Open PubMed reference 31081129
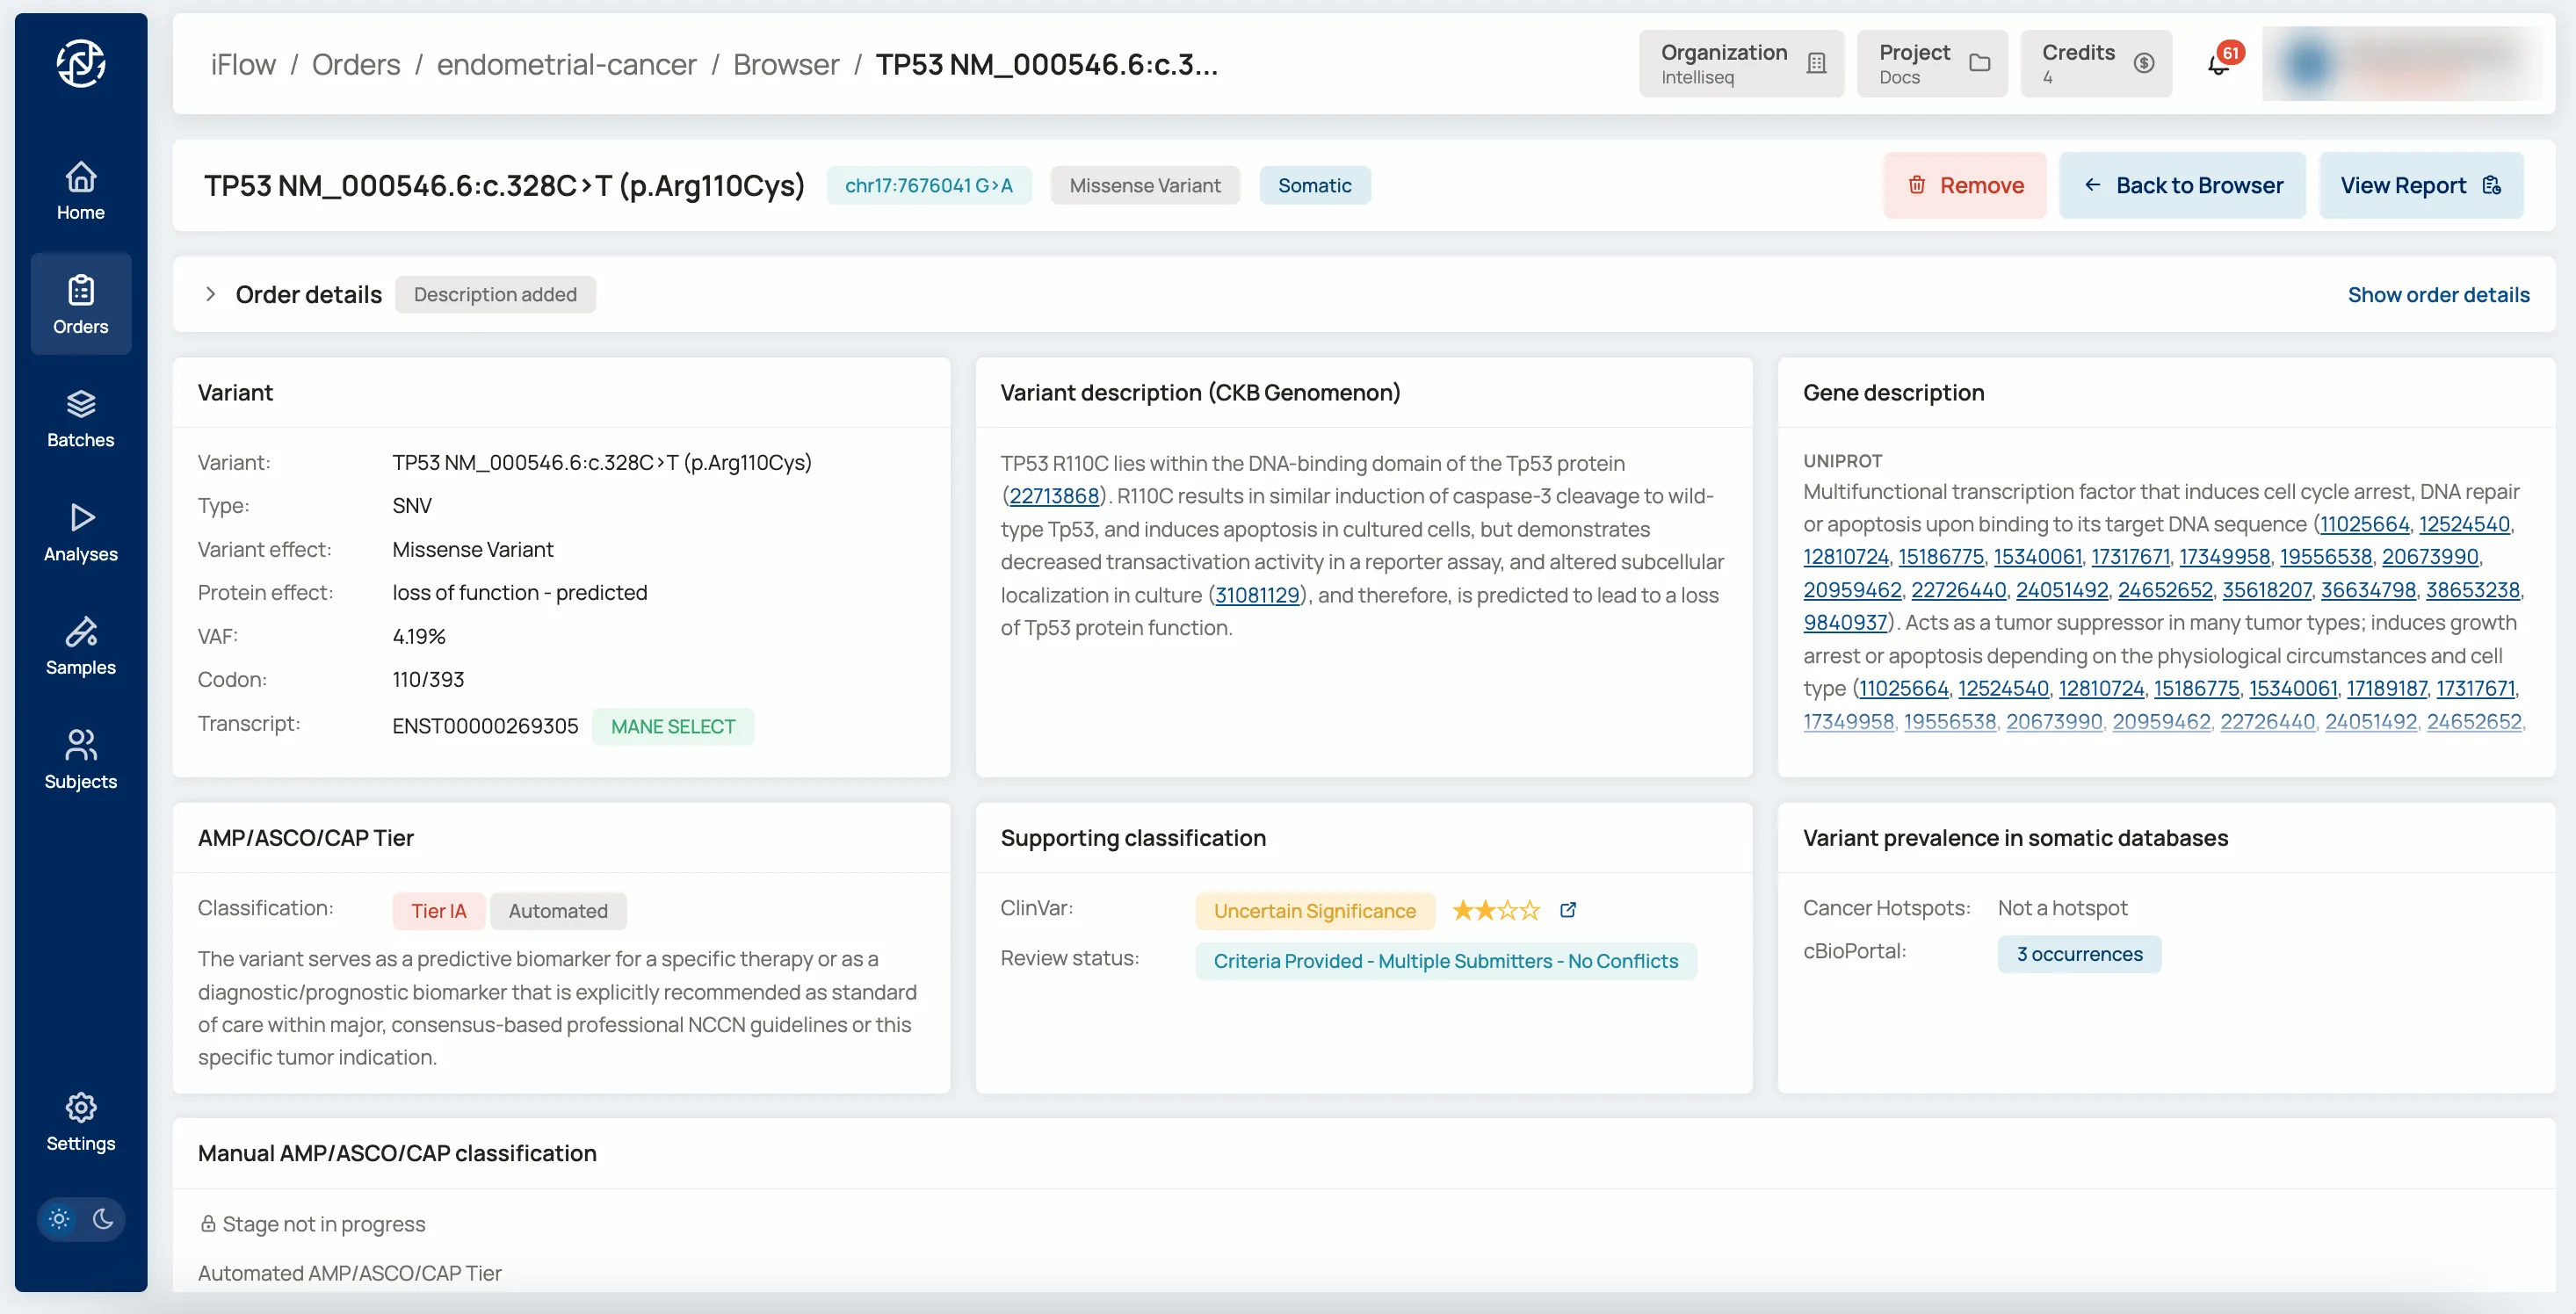2576x1314 pixels. [1257, 595]
